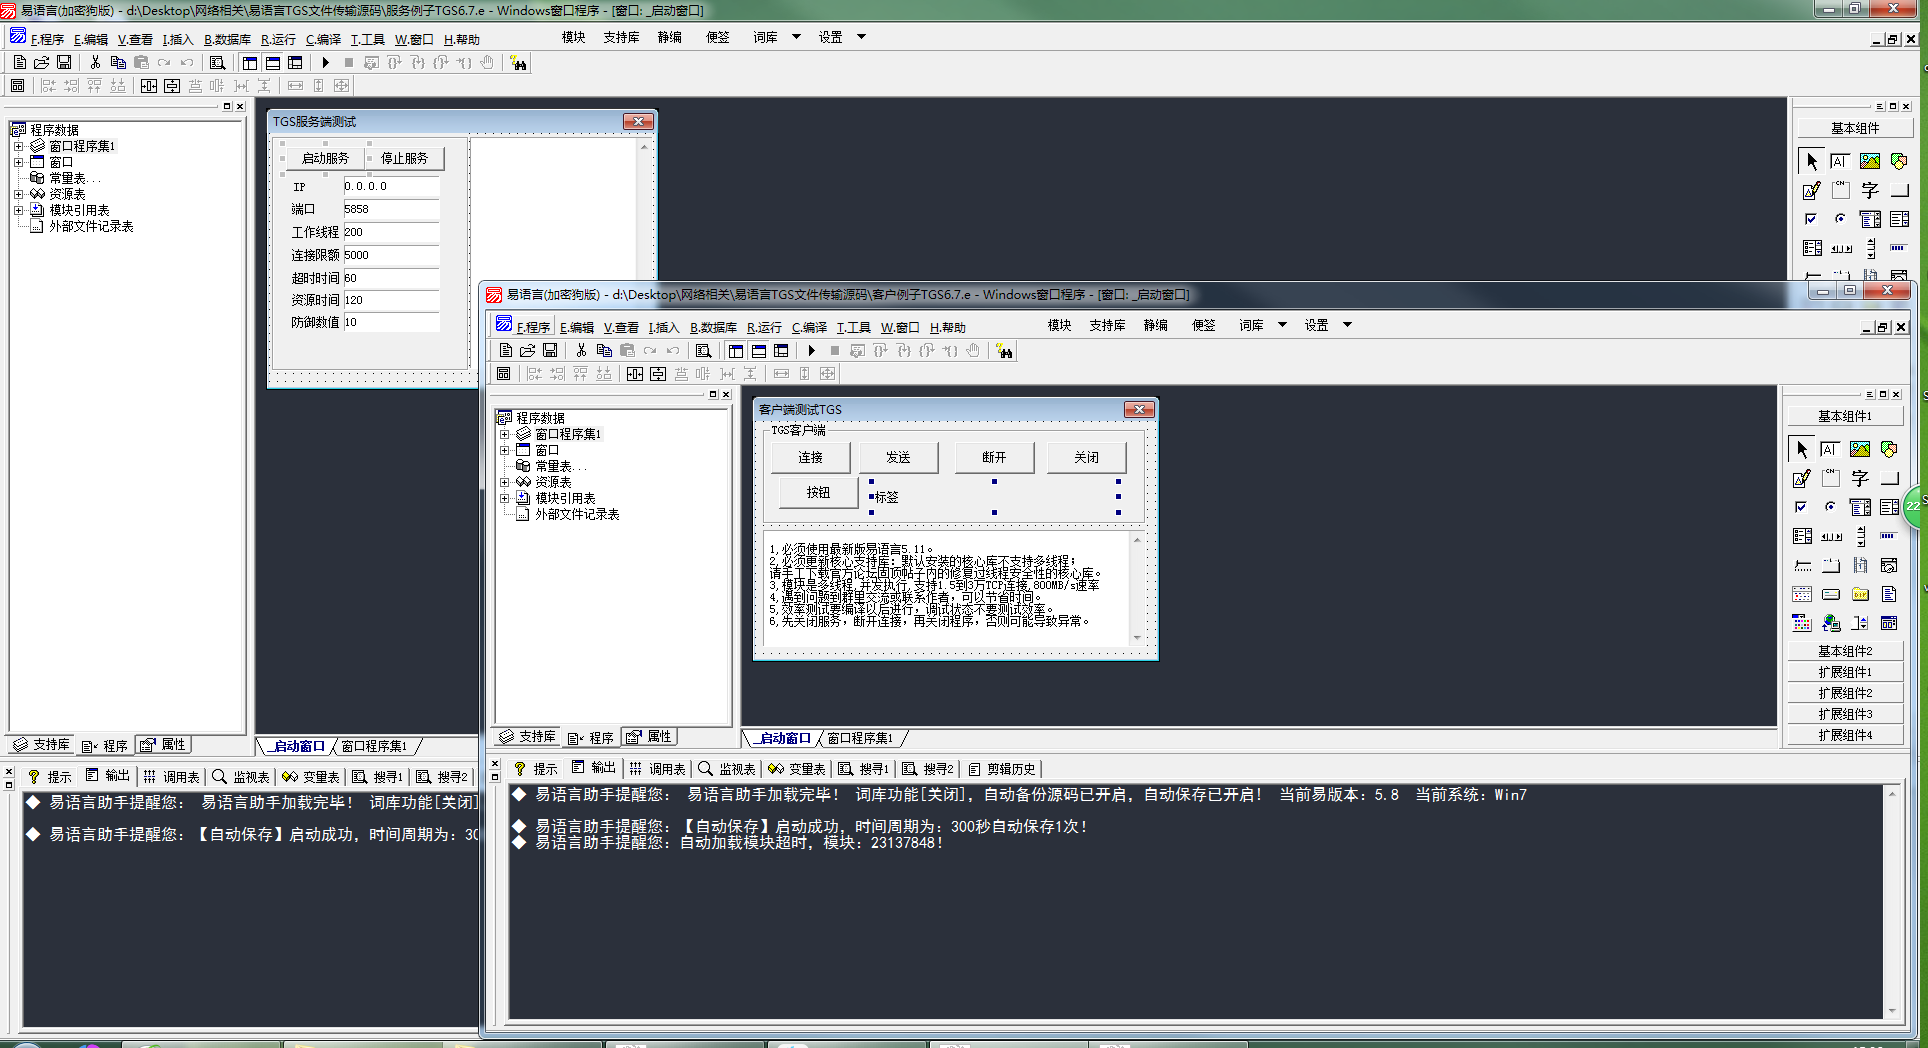Open 设置 dropdown arrow in back window menu bar
This screenshot has width=1928, height=1048.
click(861, 37)
